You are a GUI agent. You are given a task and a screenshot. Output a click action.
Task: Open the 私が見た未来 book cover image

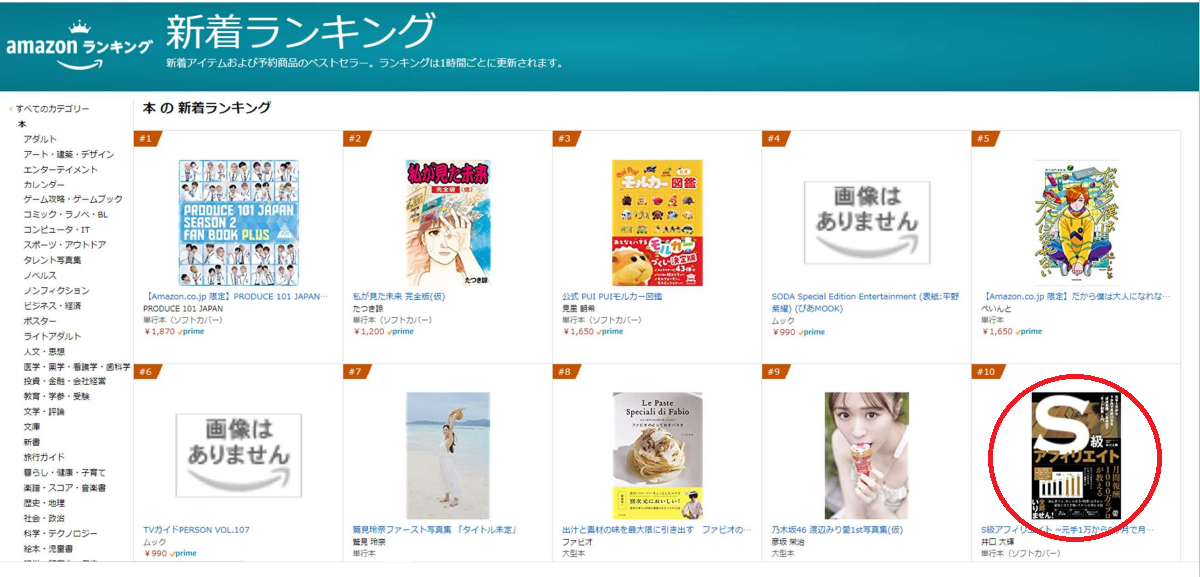(x=448, y=223)
